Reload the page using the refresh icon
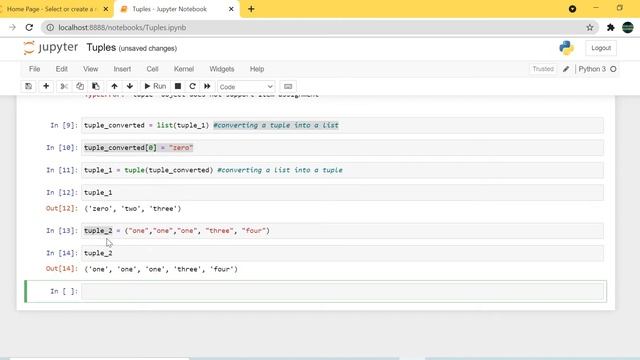This screenshot has width=640, height=360. 29,27
